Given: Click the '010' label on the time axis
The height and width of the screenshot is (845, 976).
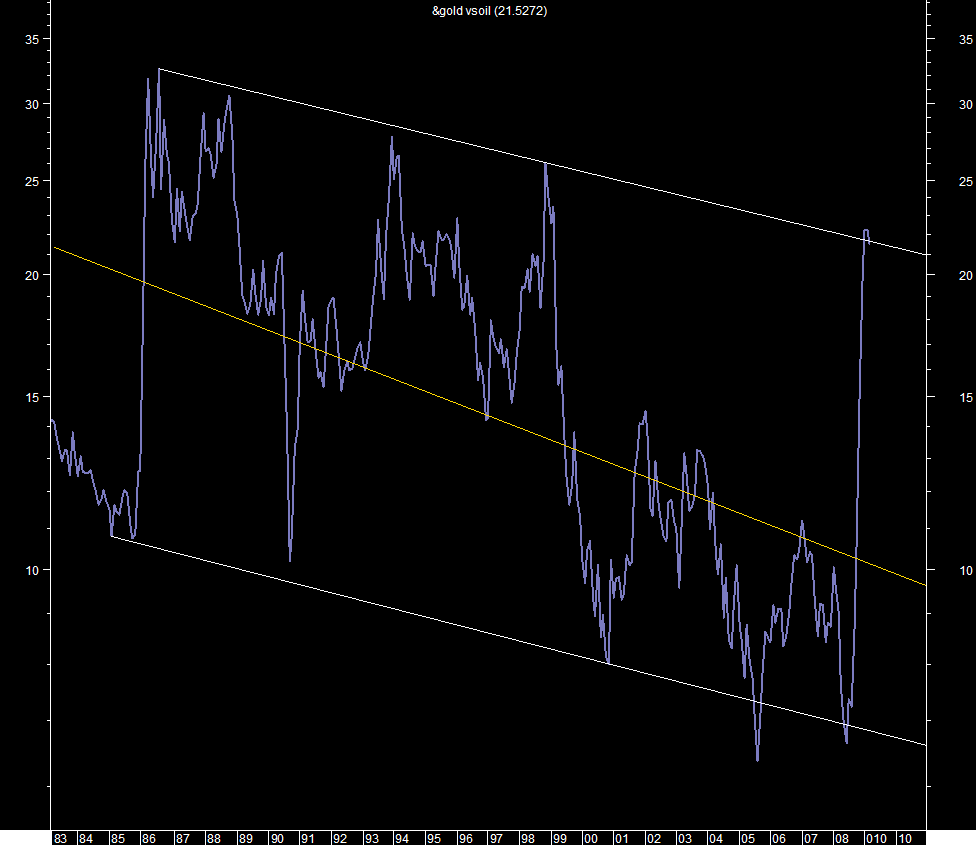Looking at the screenshot, I should coord(876,838).
